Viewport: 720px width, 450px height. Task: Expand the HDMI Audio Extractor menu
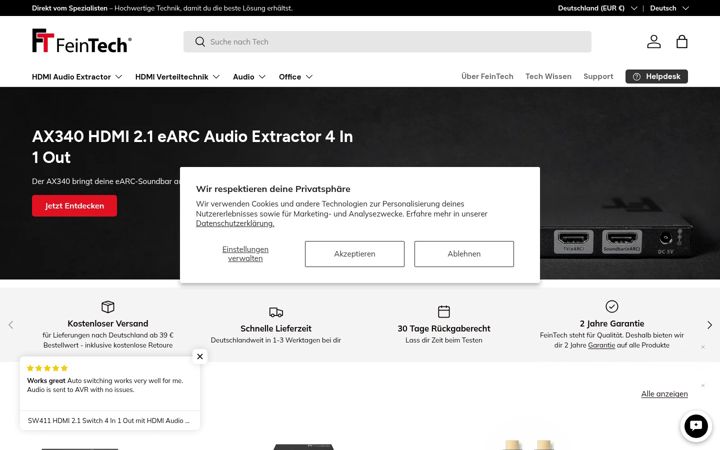tap(77, 77)
